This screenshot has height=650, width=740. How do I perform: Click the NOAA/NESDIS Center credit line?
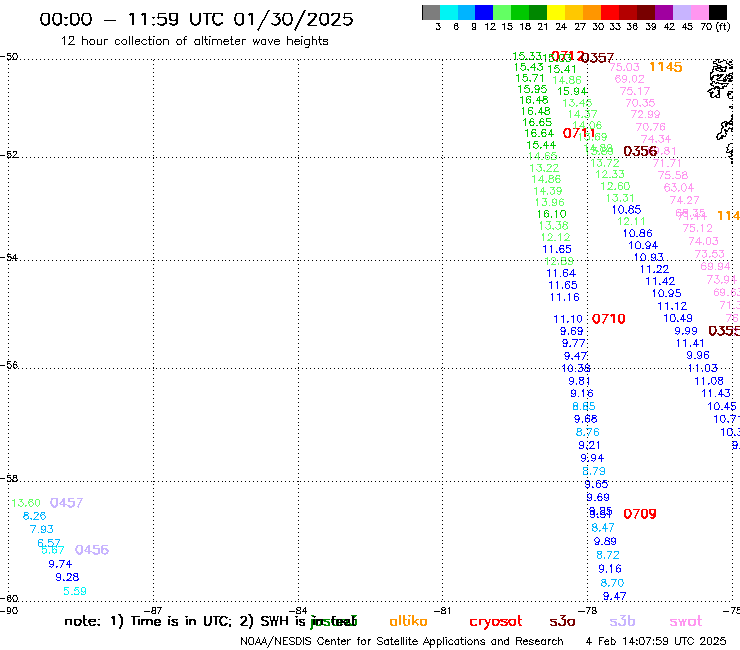coord(402,641)
